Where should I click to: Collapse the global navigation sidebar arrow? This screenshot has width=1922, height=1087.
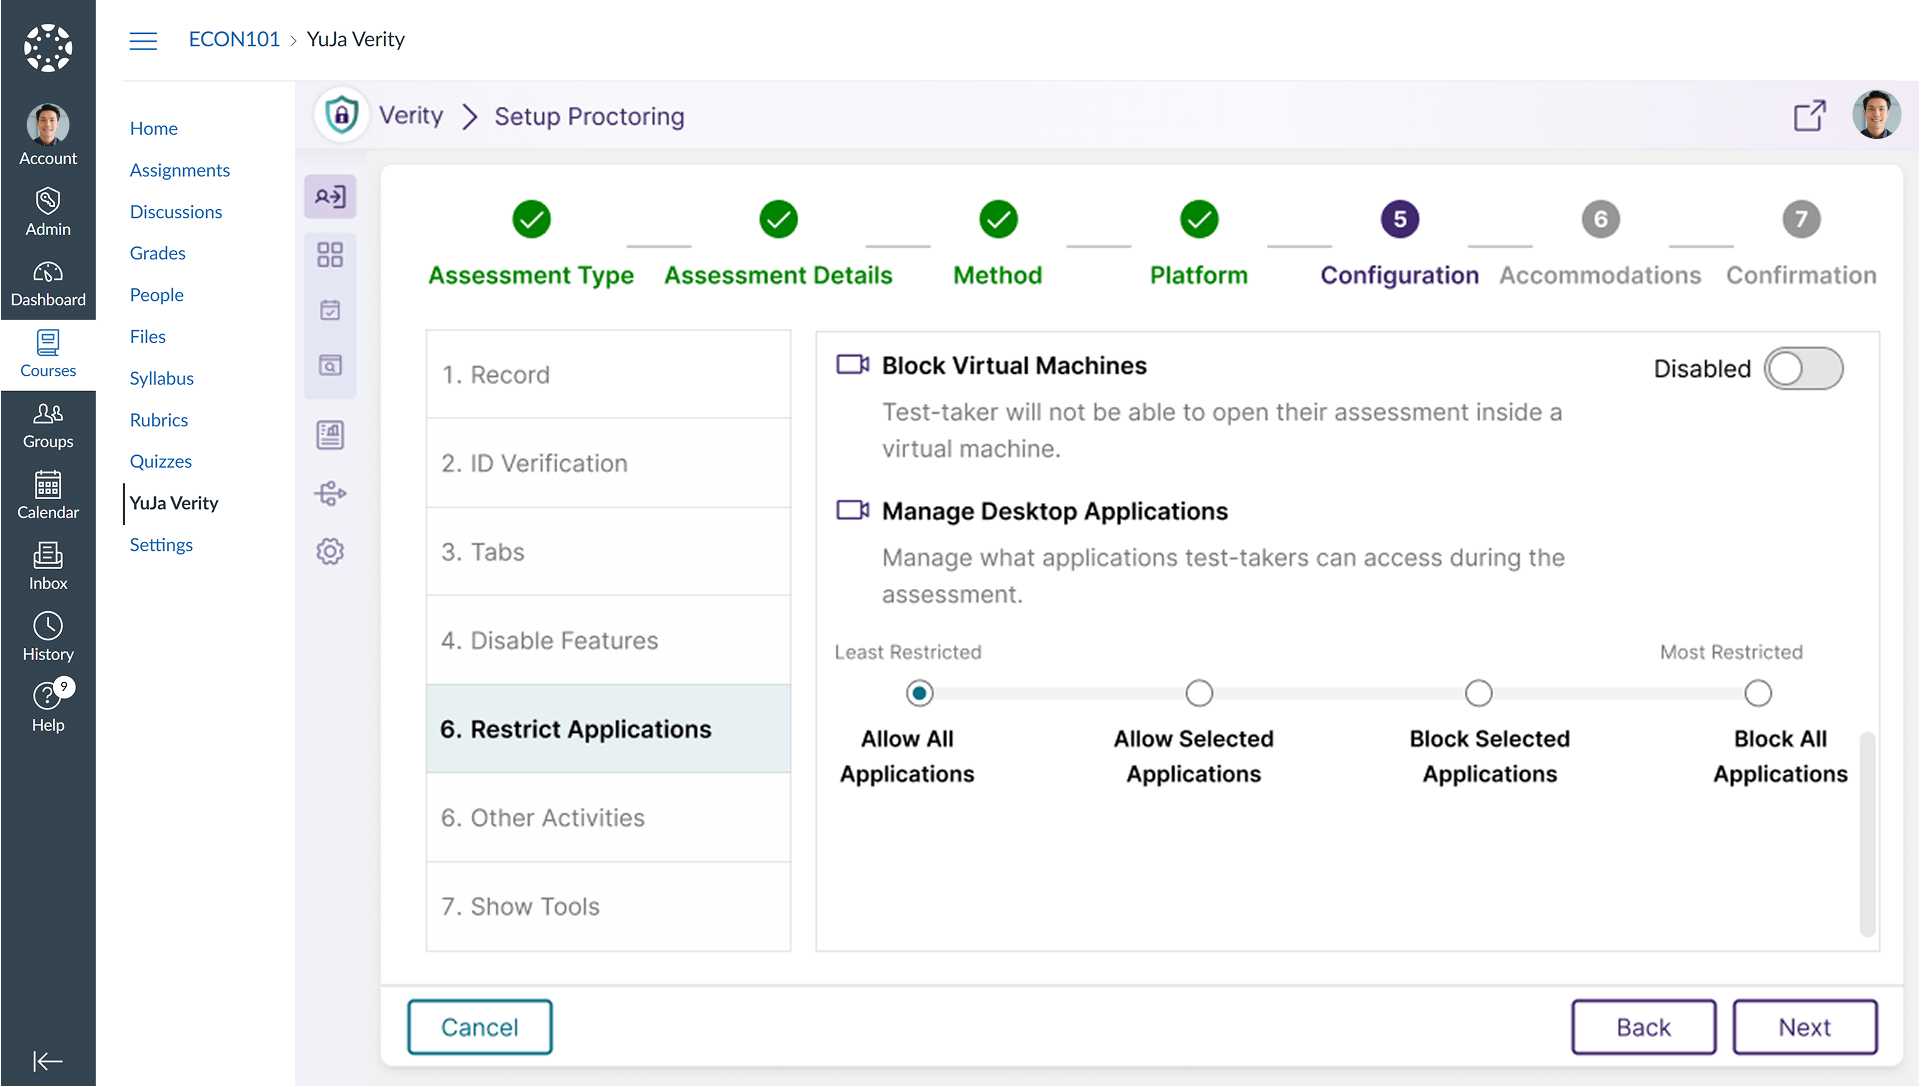(48, 1061)
